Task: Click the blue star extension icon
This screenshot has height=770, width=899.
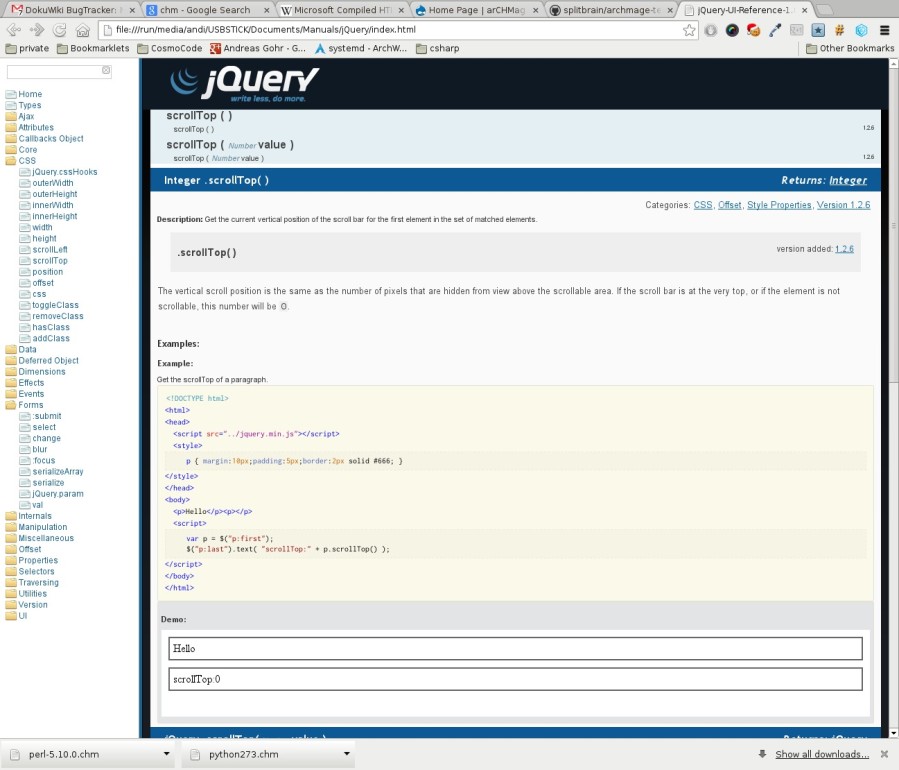Action: (818, 30)
